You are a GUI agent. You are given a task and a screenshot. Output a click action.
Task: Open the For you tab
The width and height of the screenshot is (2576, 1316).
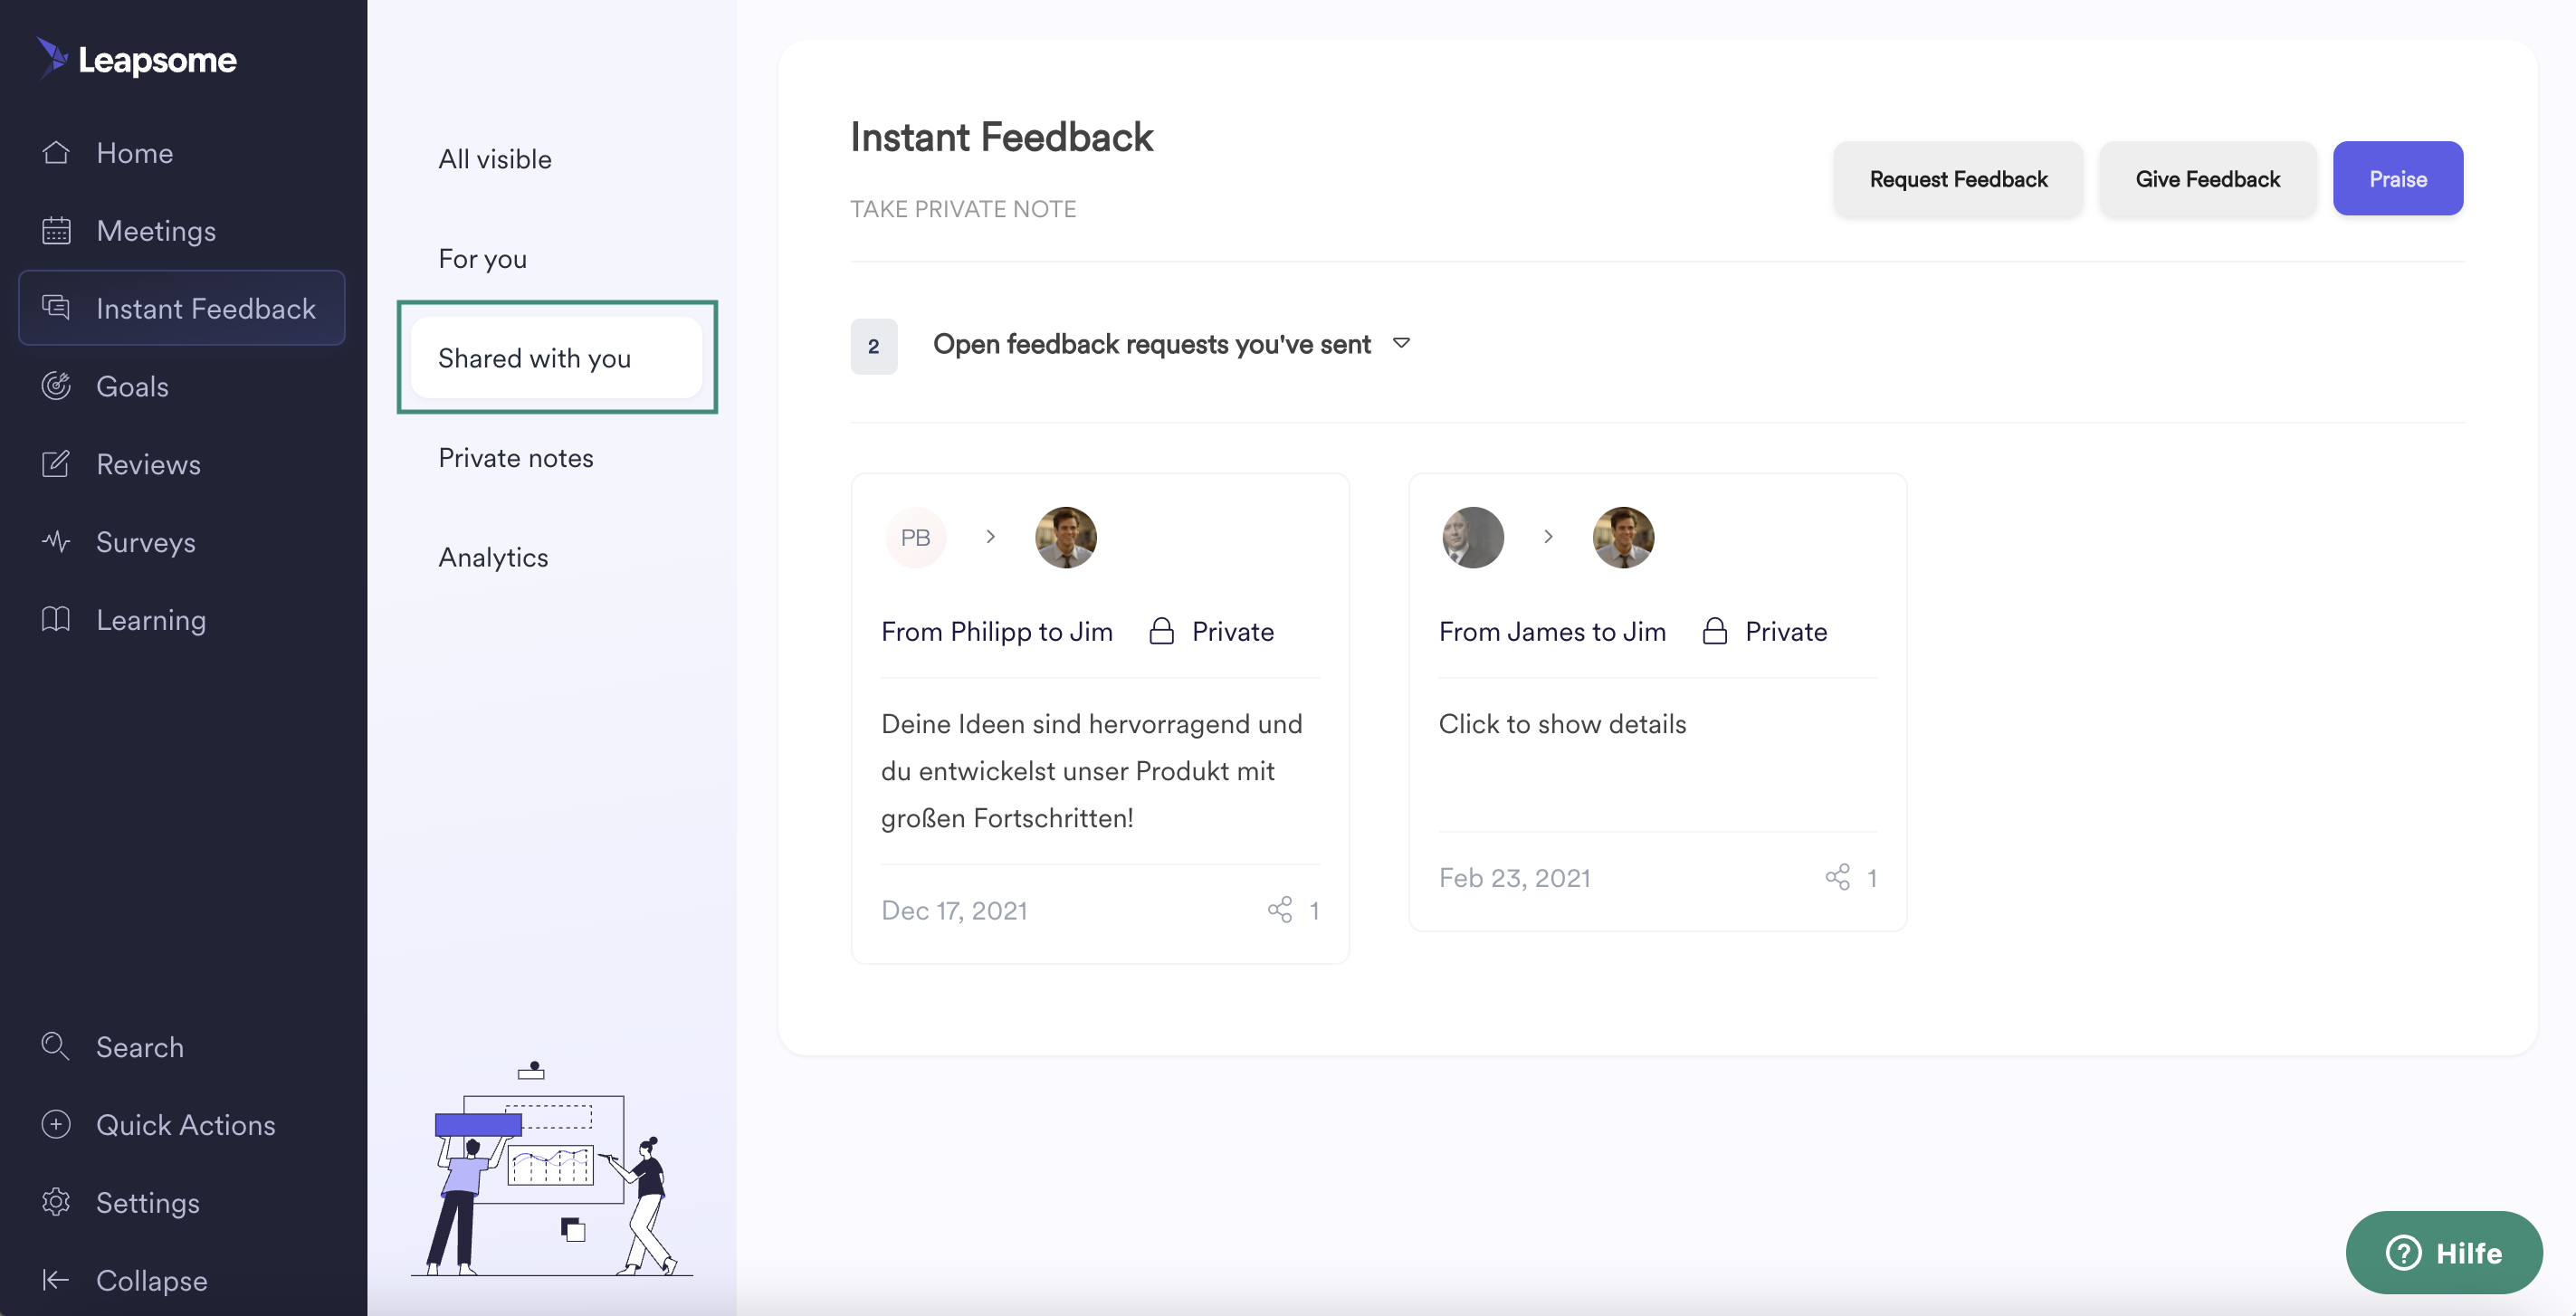(482, 258)
